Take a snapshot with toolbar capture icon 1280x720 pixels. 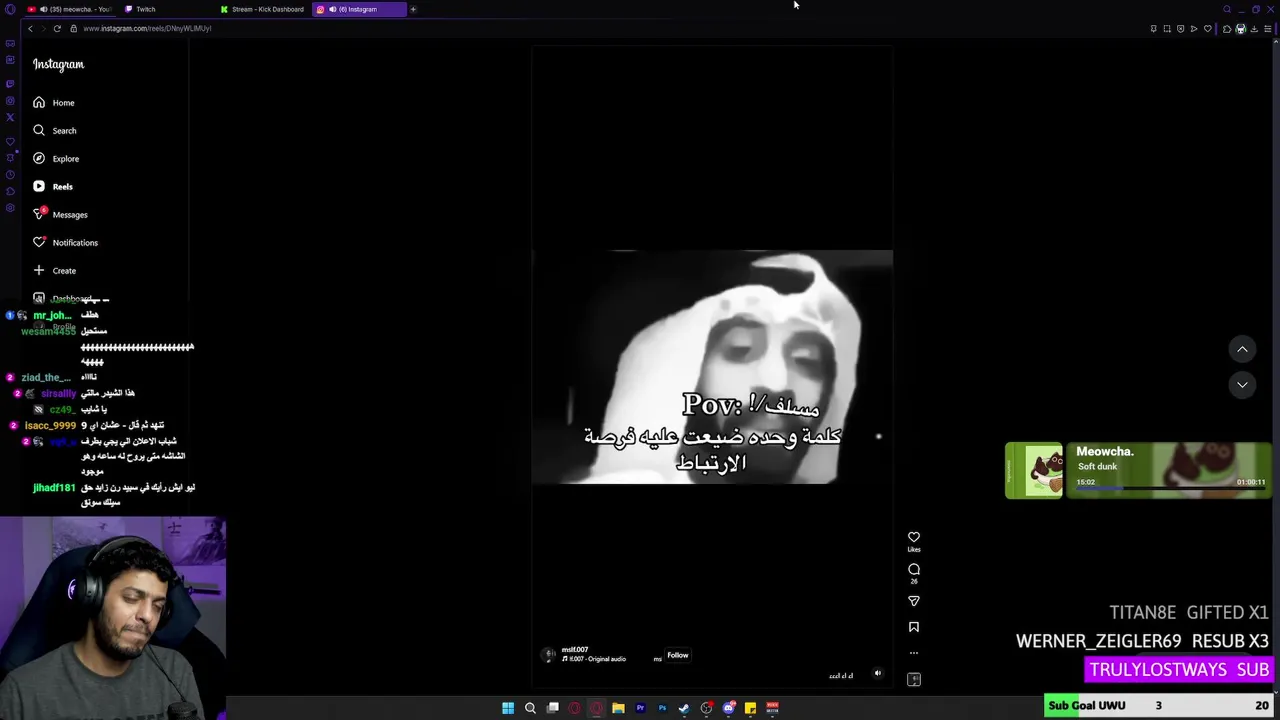point(1167,28)
